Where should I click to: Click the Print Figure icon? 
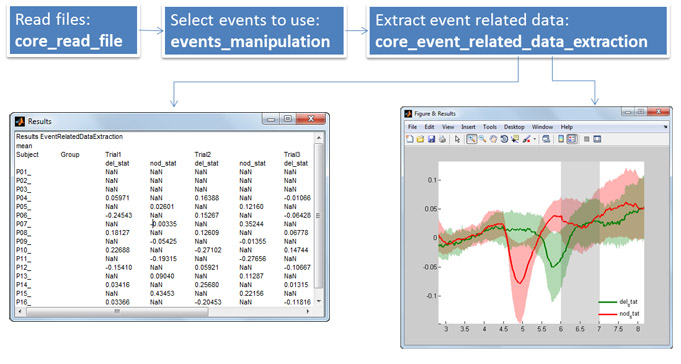(442, 139)
